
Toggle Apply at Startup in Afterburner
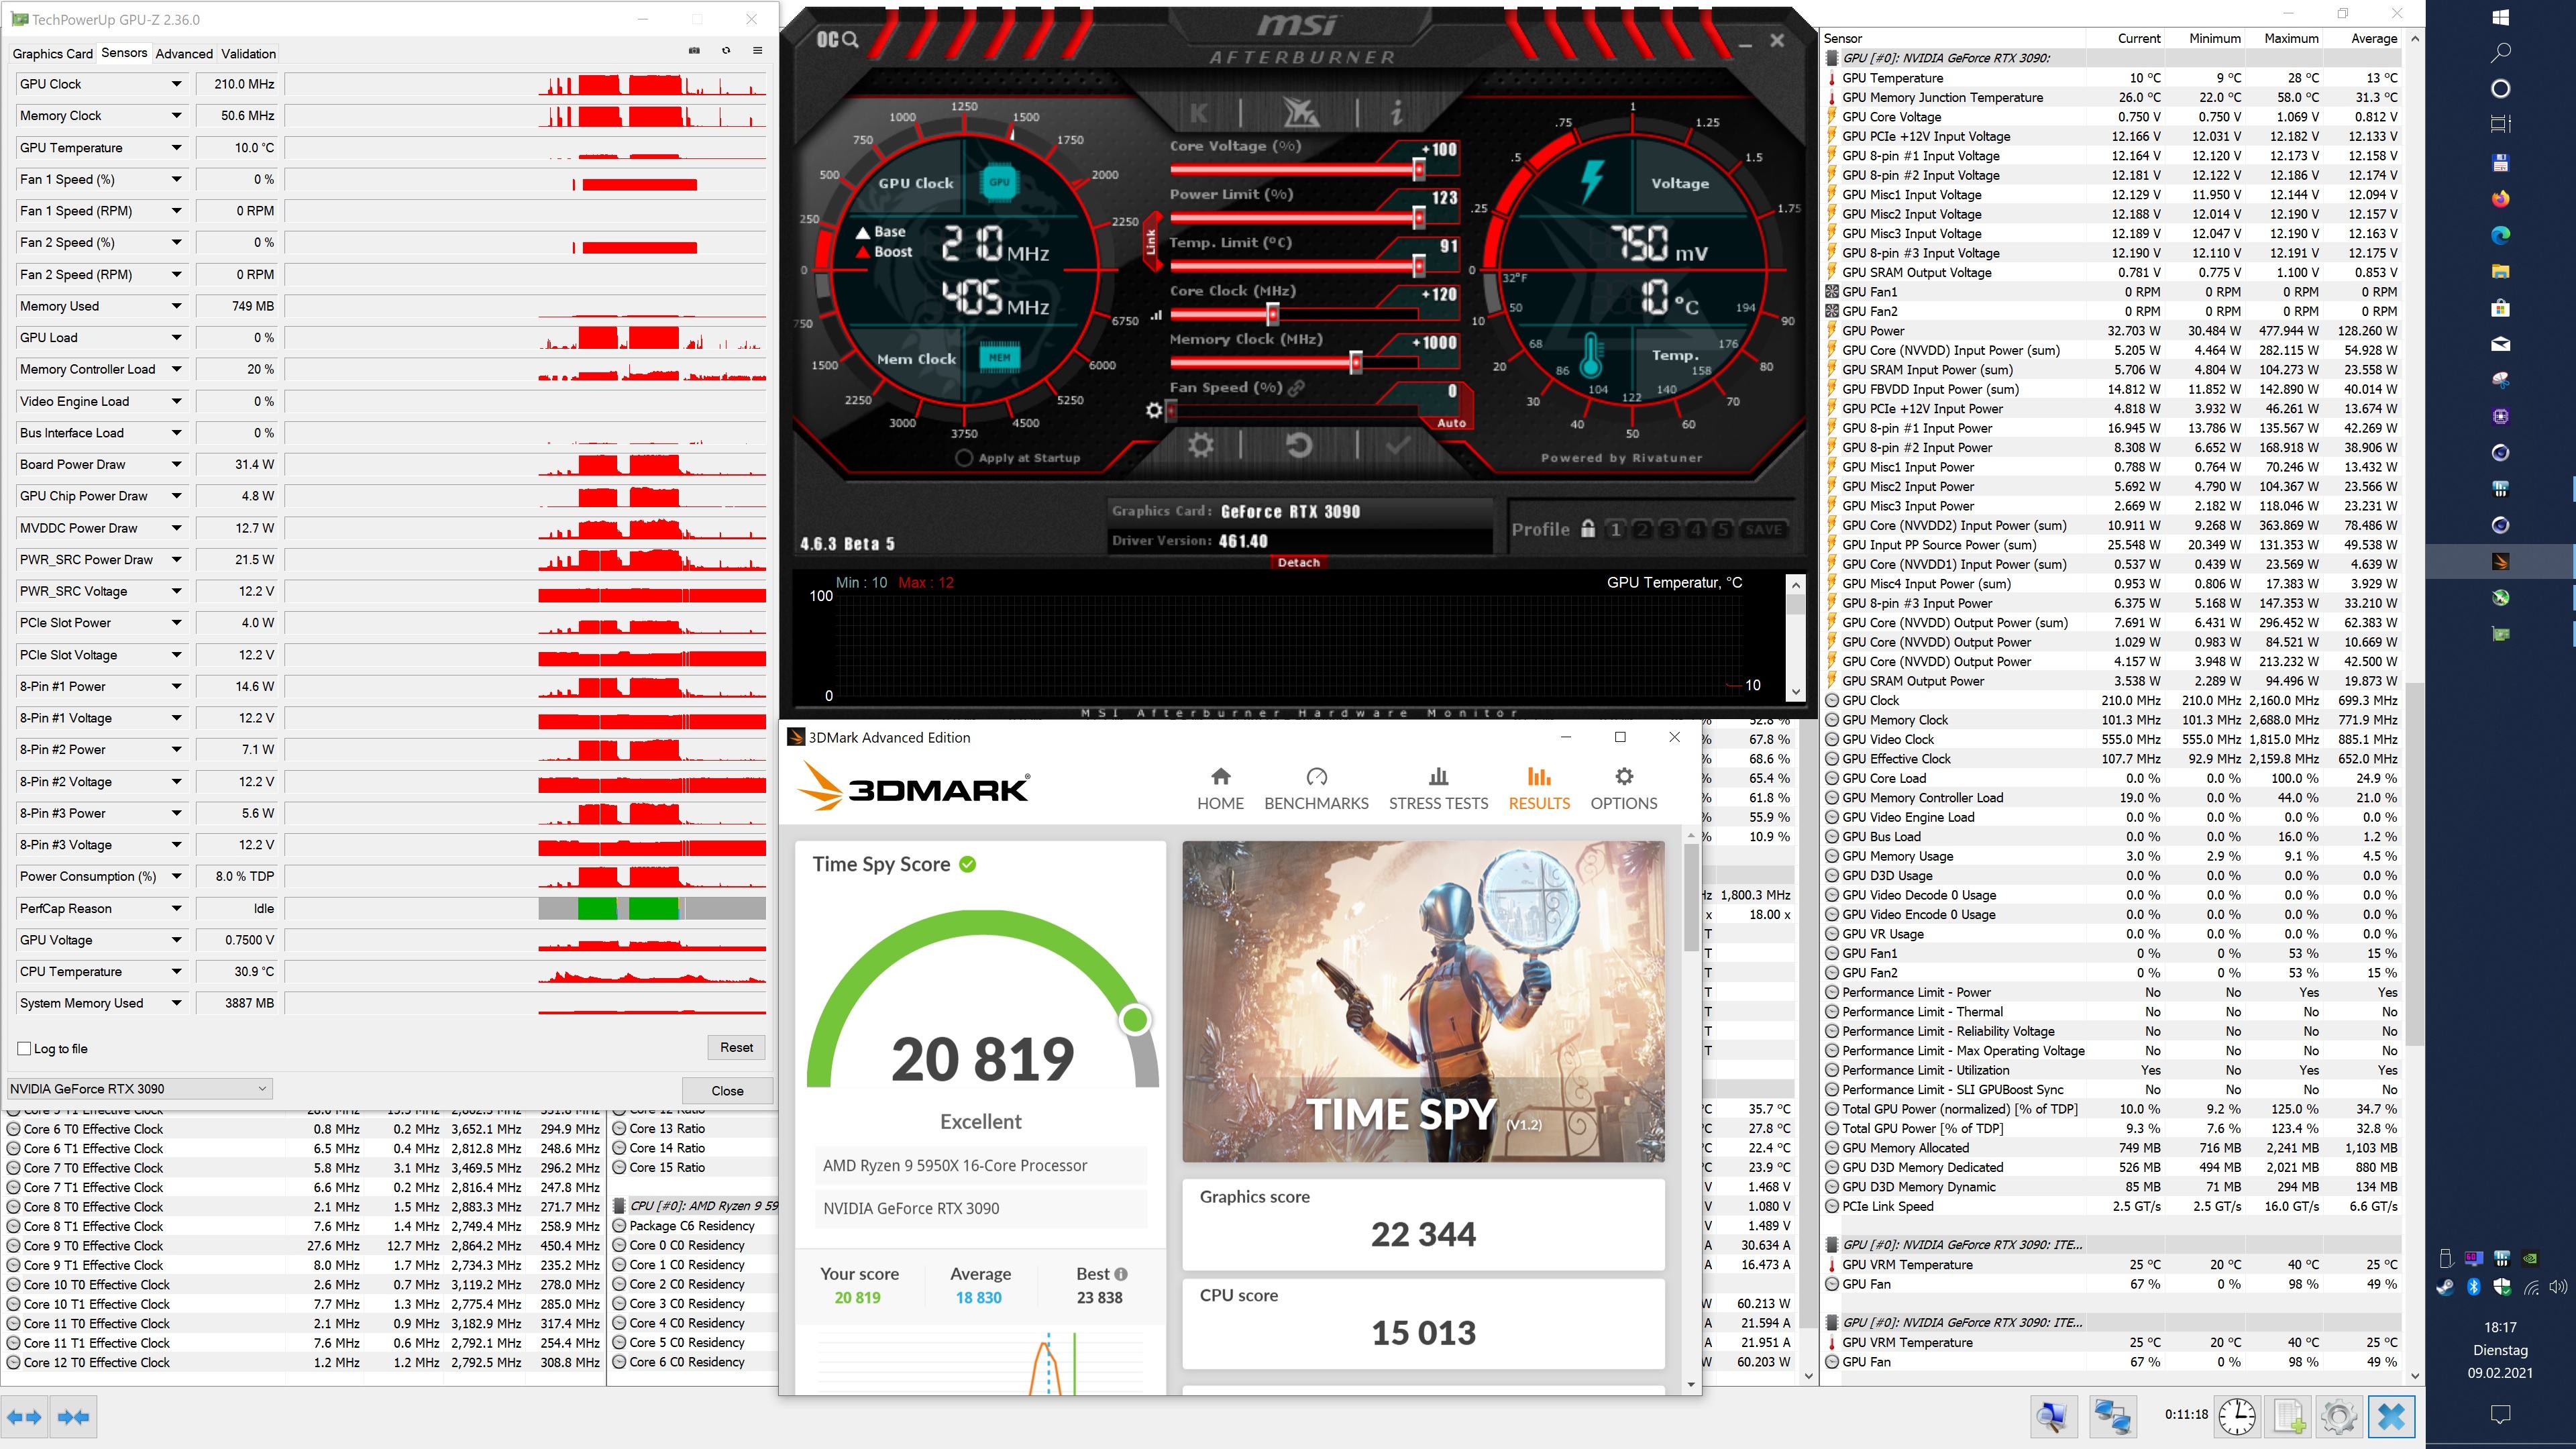(x=963, y=457)
